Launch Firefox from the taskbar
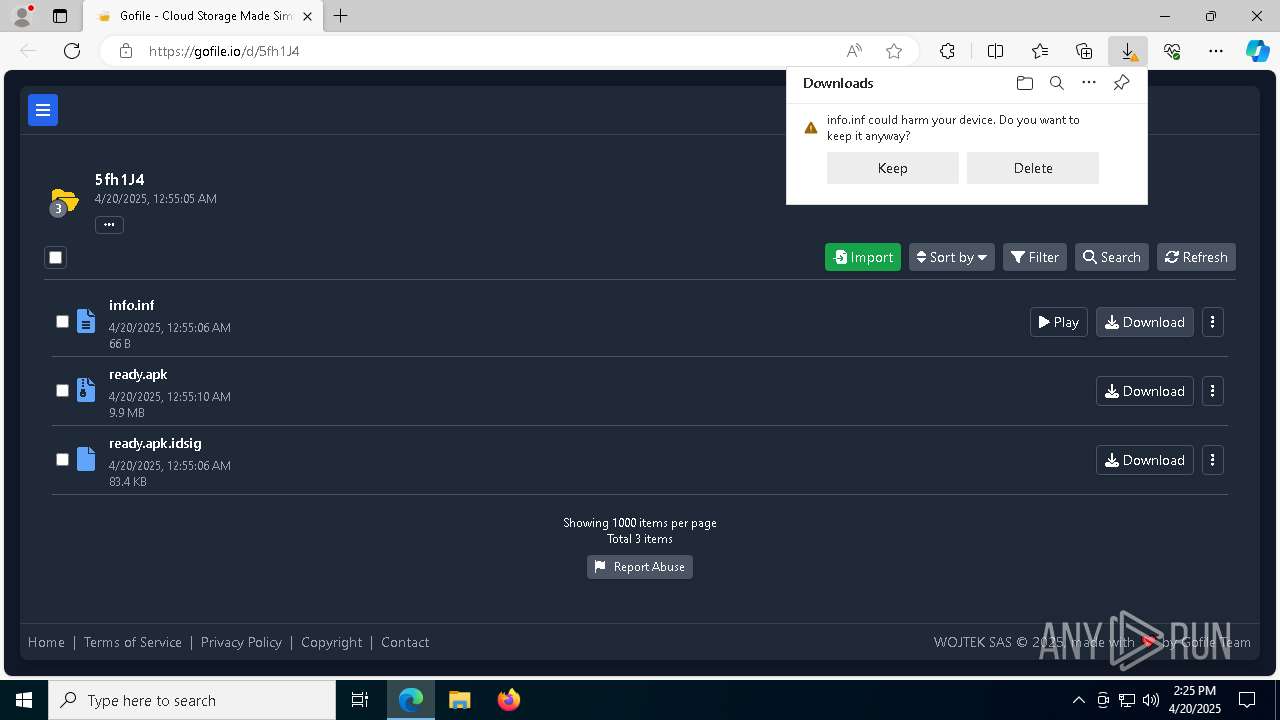This screenshot has height=720, width=1280. pos(509,700)
